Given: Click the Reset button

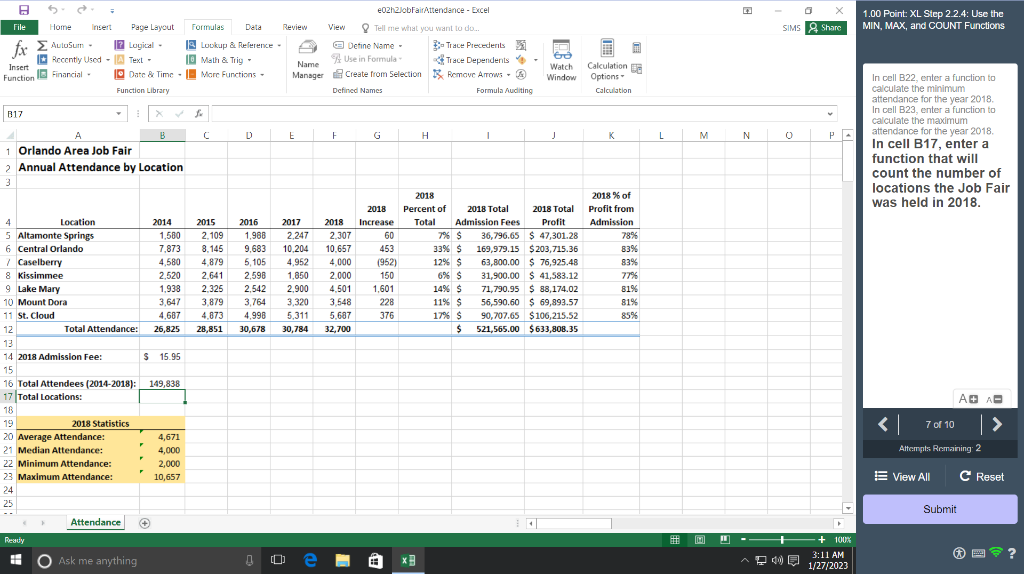Looking at the screenshot, I should (982, 477).
